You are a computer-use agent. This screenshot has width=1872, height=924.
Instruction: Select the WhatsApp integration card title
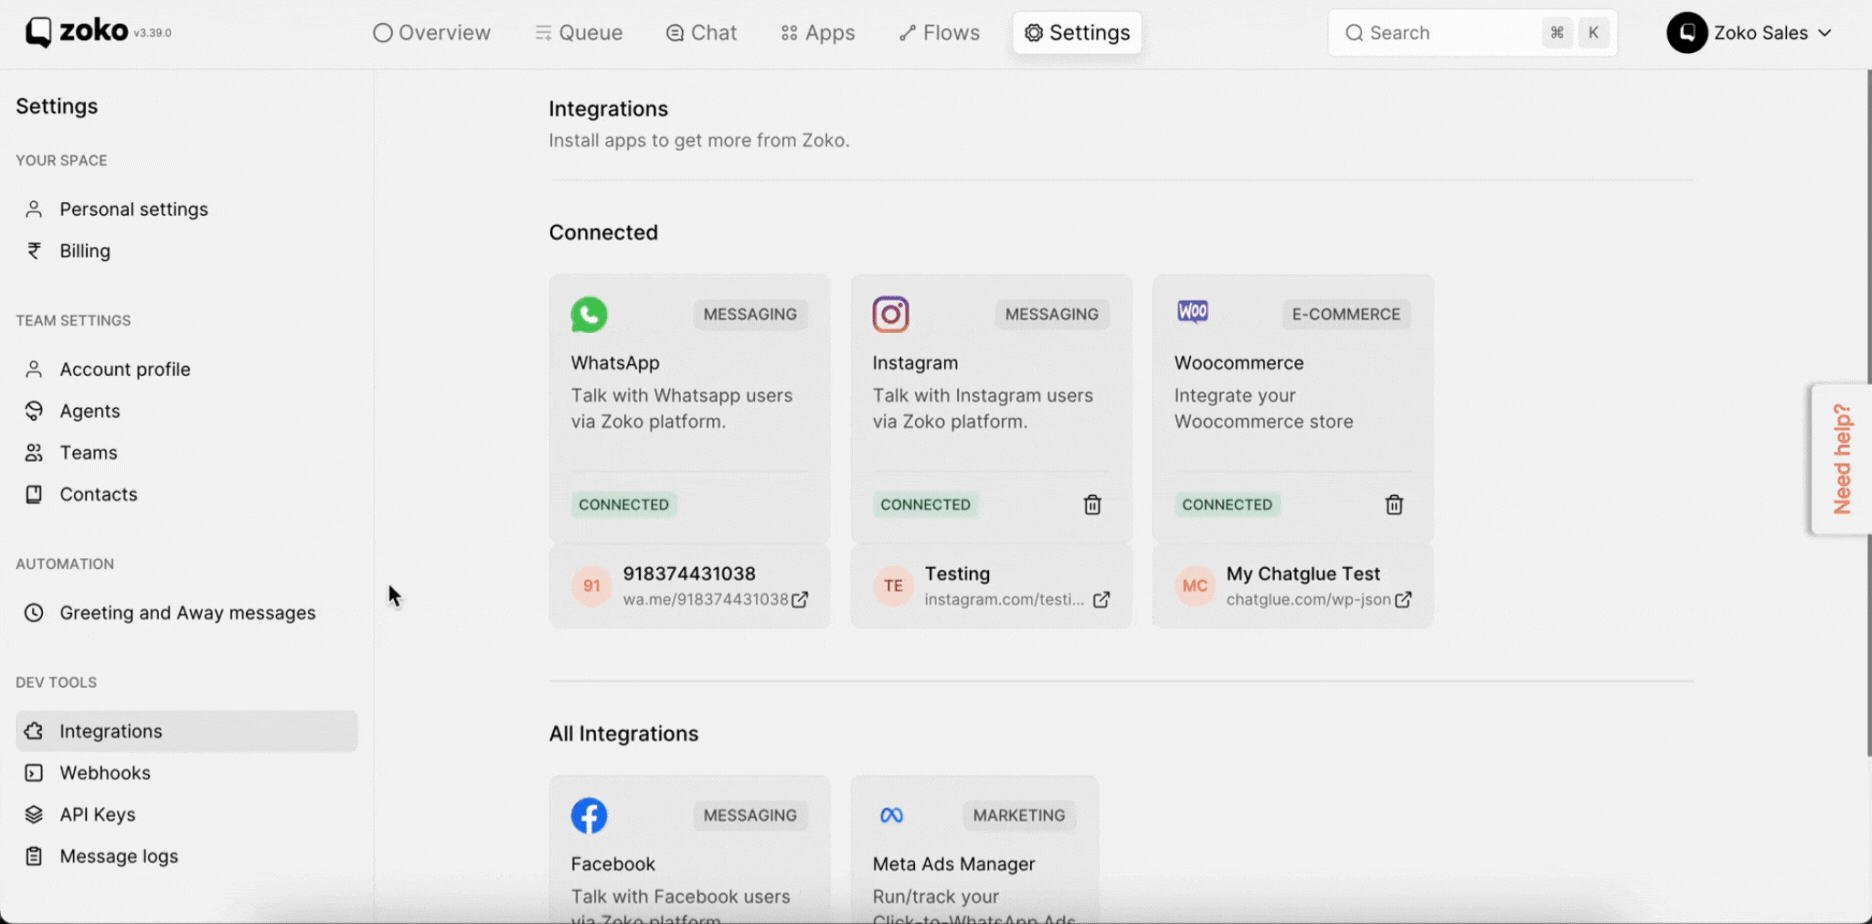pos(615,363)
